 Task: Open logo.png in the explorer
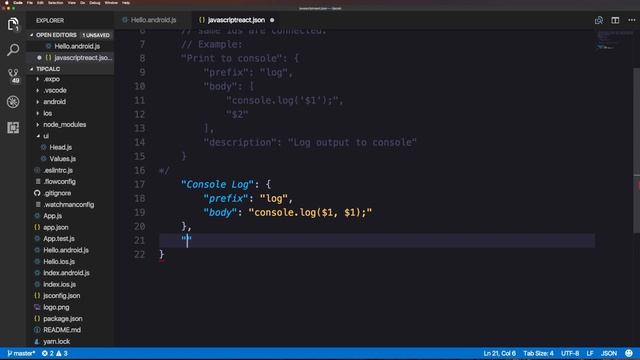pos(56,307)
